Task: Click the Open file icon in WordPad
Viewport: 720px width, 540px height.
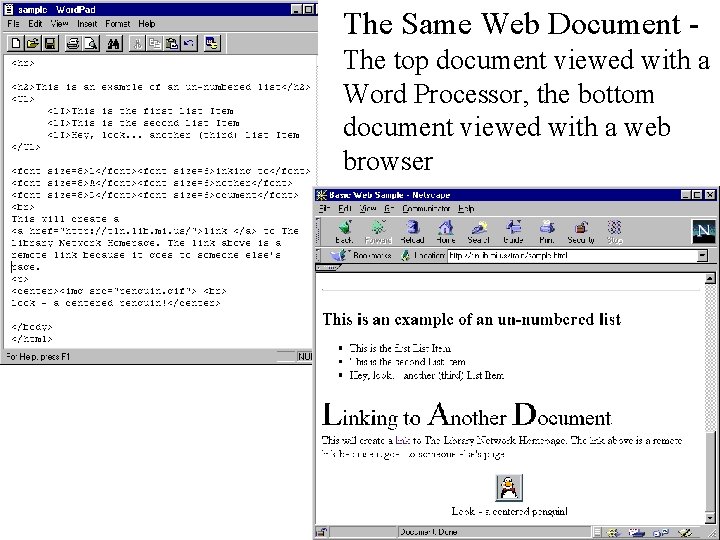Action: point(32,44)
